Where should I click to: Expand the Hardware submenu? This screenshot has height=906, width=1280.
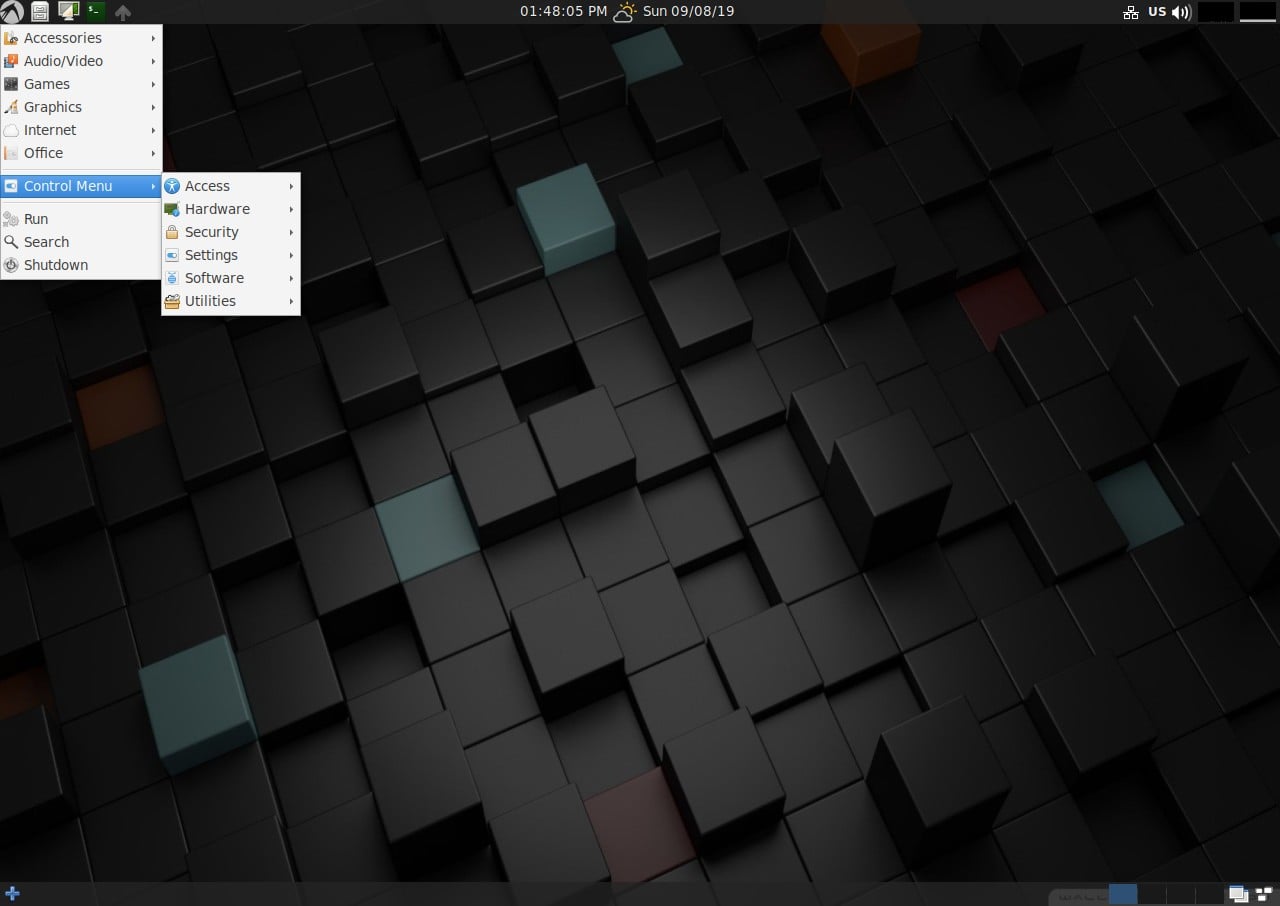(218, 208)
